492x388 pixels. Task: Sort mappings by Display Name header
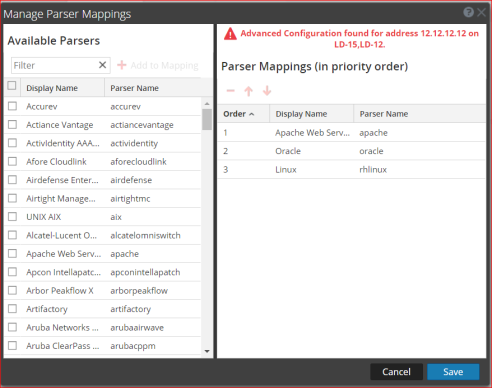pos(311,114)
